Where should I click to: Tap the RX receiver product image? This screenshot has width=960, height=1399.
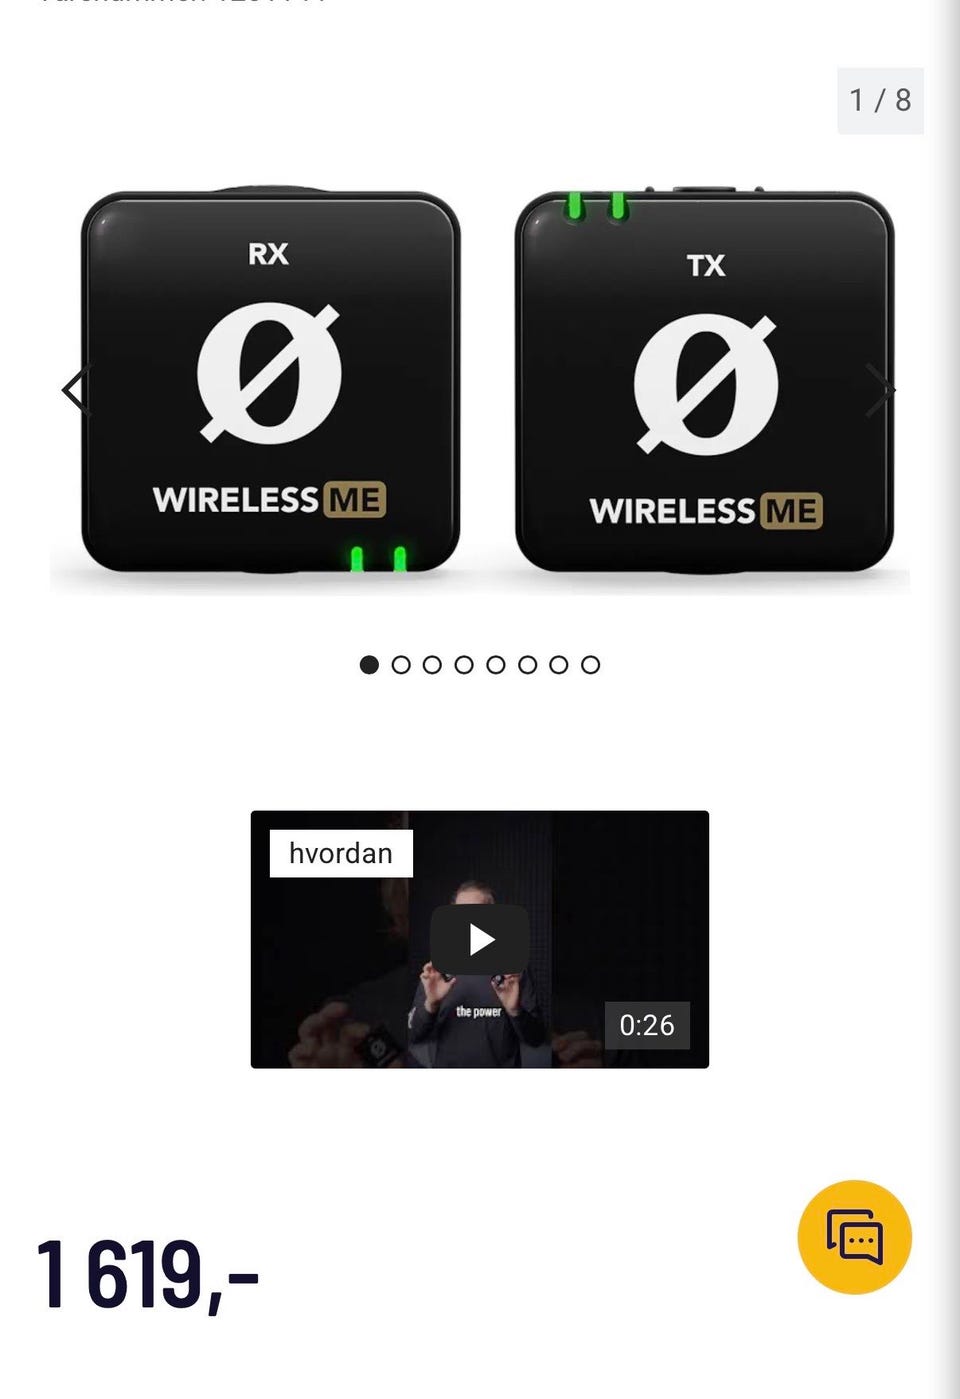pyautogui.click(x=270, y=381)
